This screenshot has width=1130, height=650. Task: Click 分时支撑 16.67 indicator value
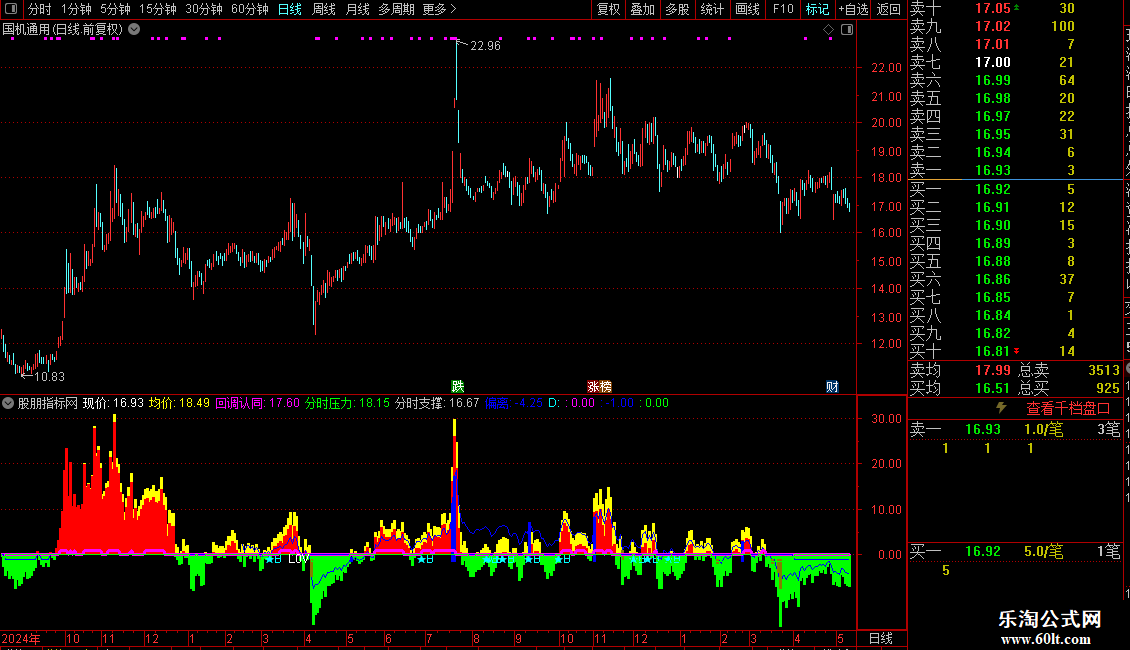tap(437, 403)
